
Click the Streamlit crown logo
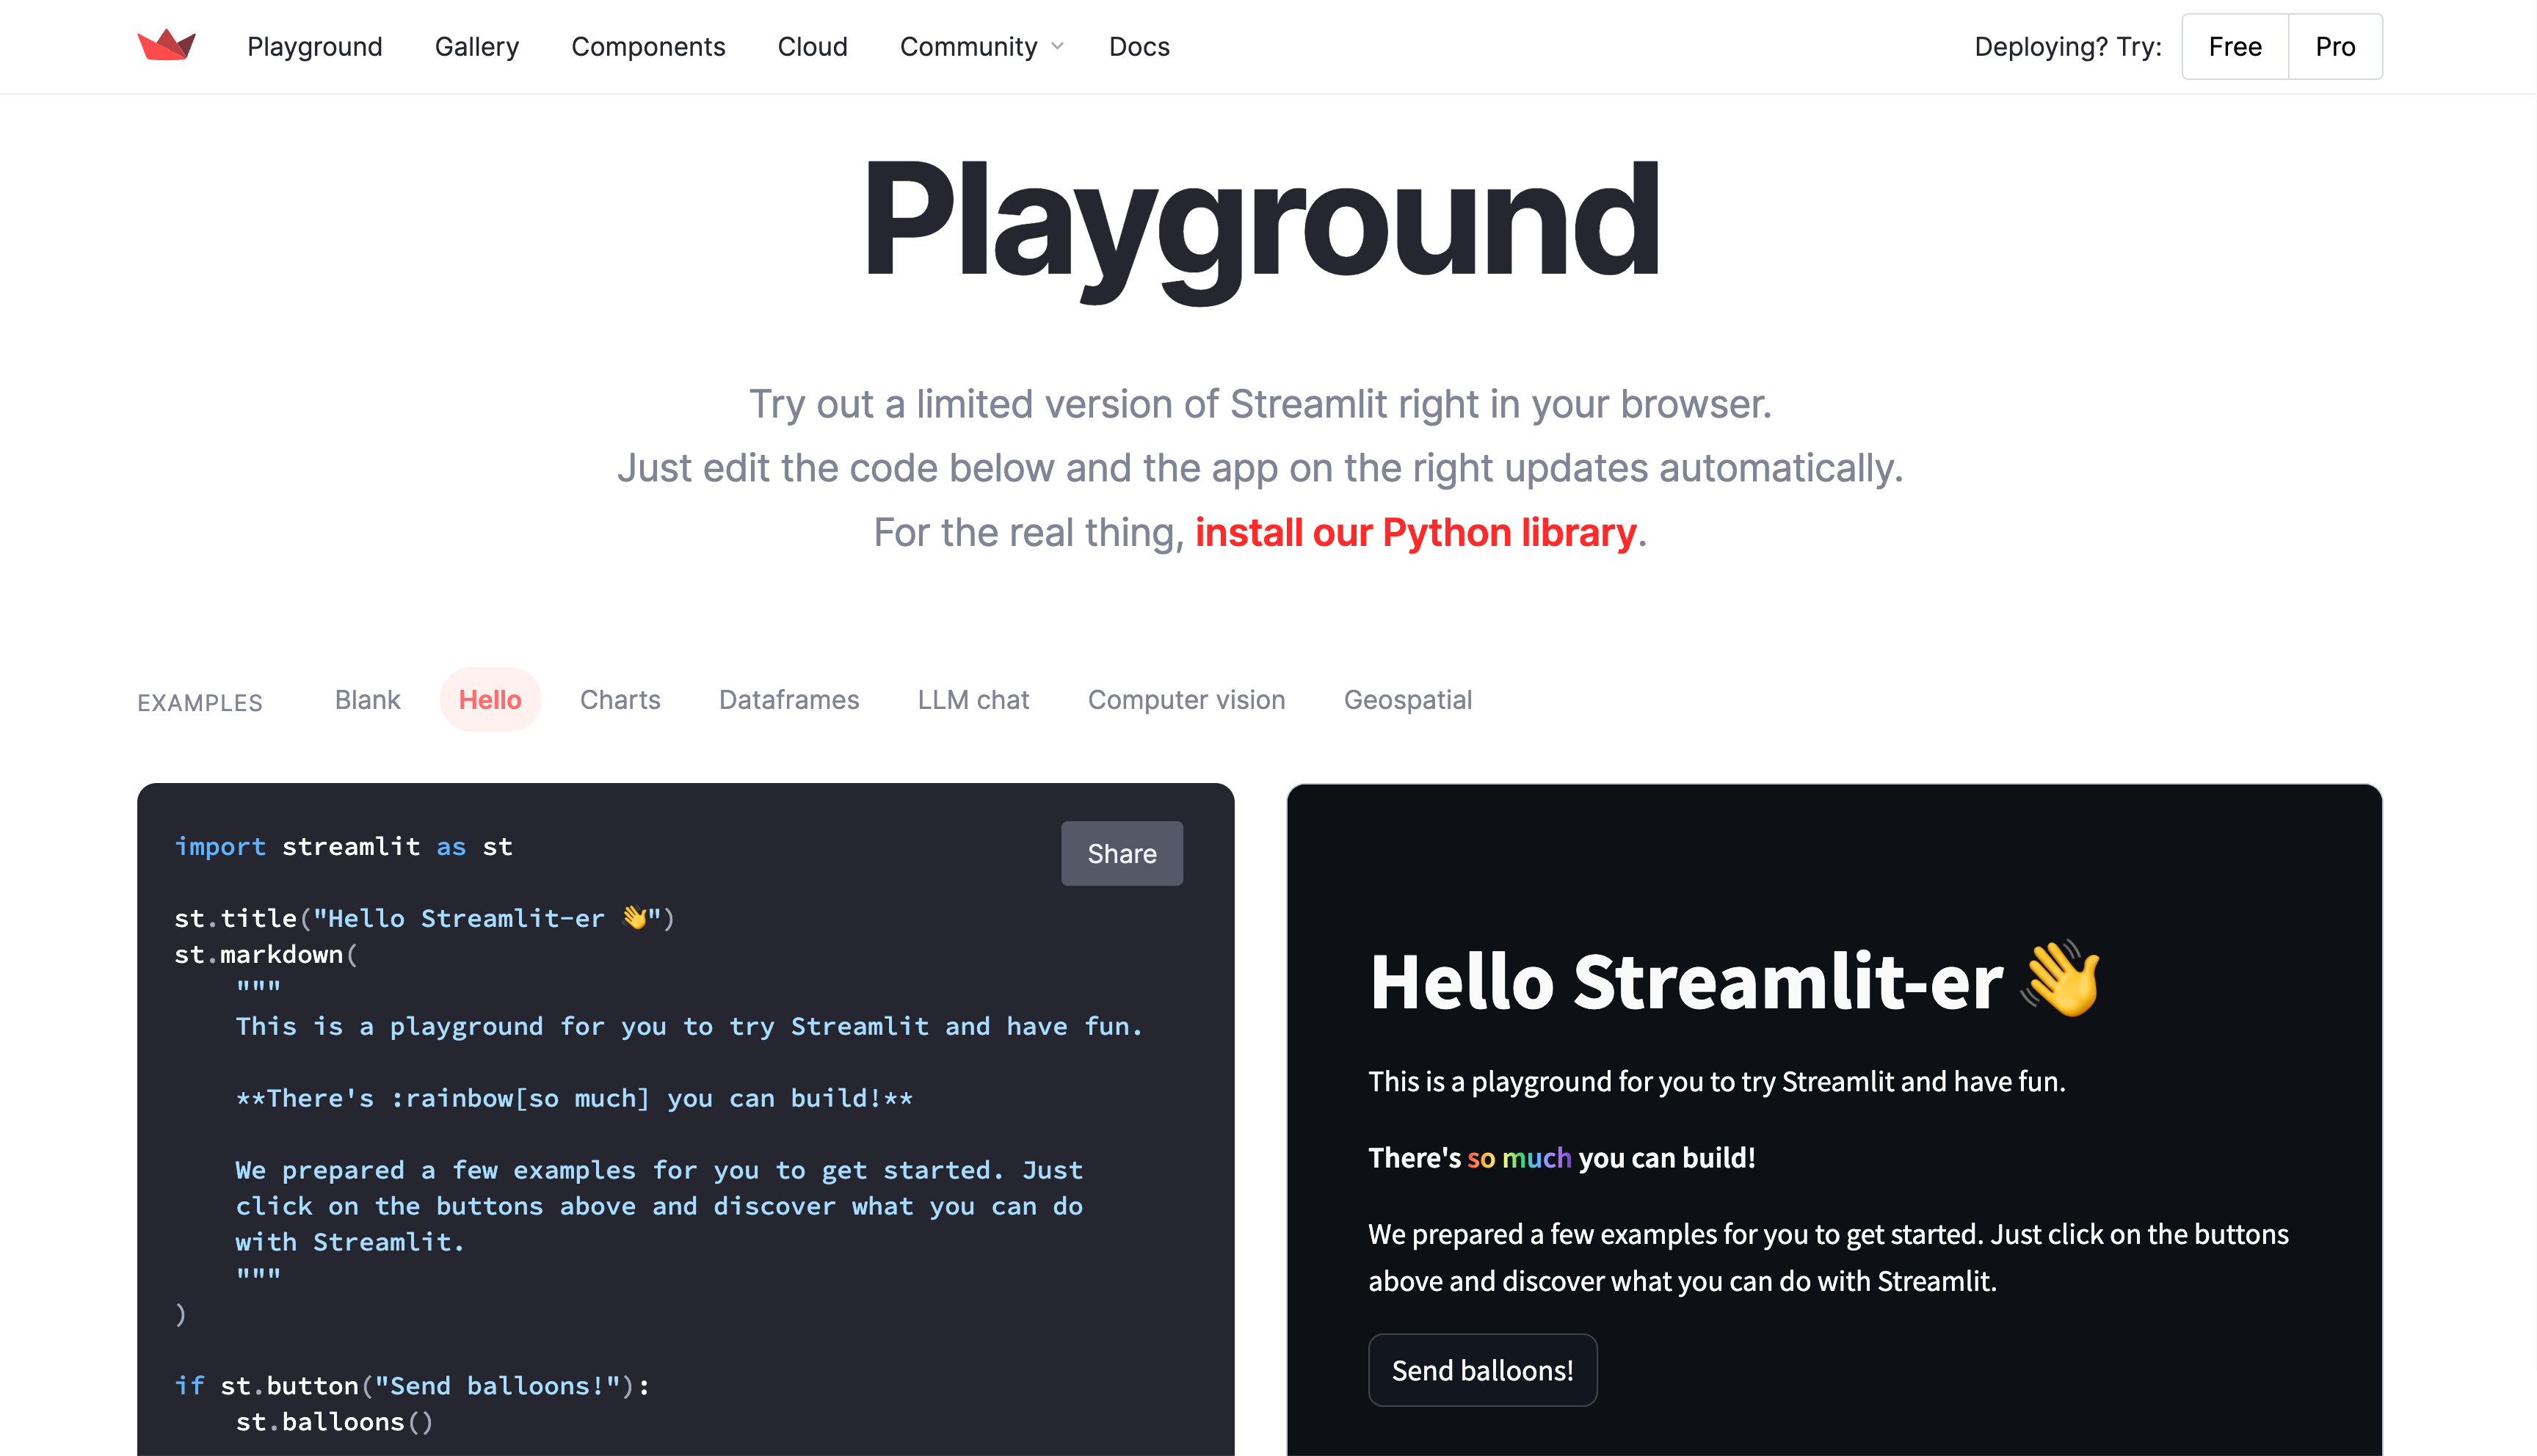[167, 45]
